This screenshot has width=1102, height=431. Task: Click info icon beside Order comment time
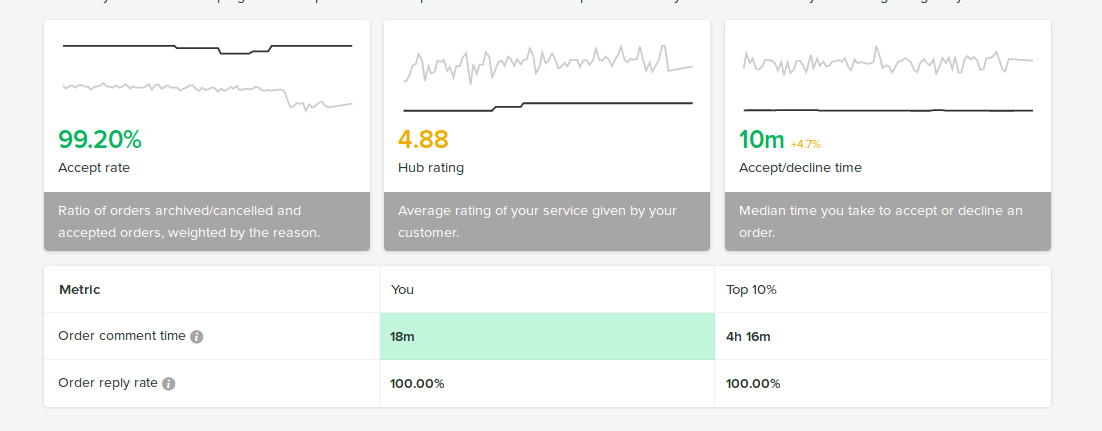[x=197, y=337]
